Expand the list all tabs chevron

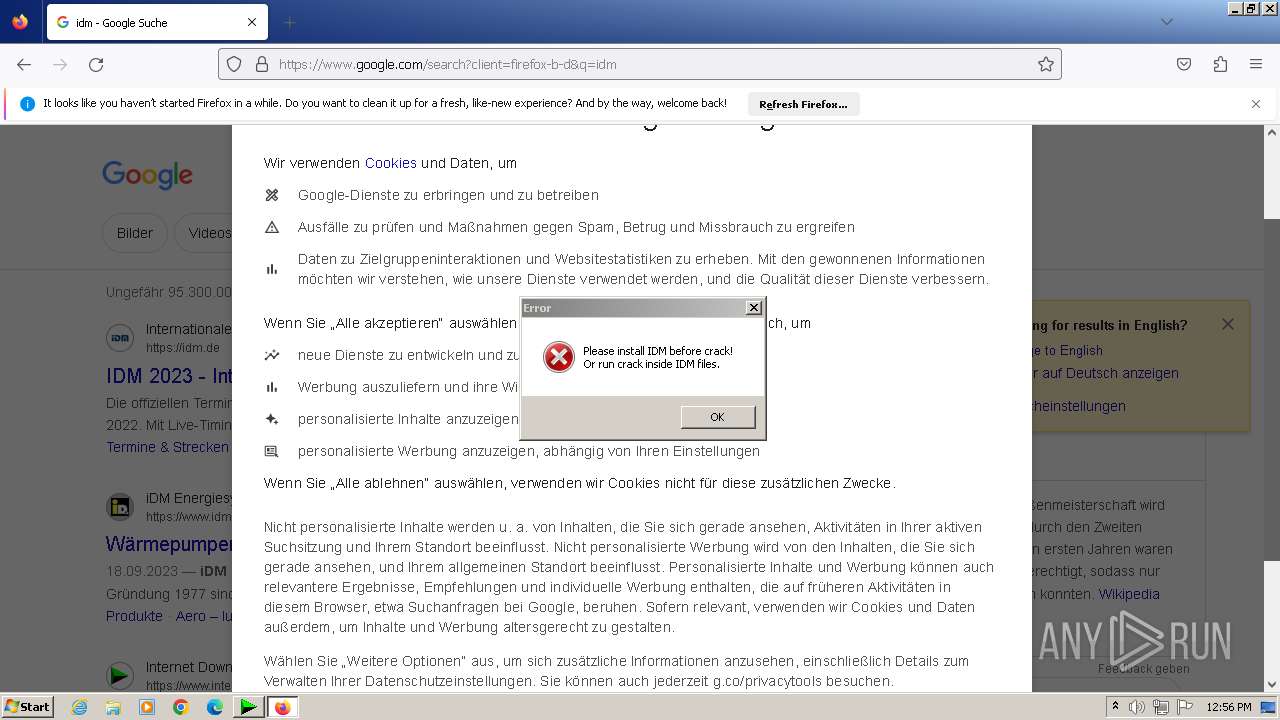coord(1167,22)
